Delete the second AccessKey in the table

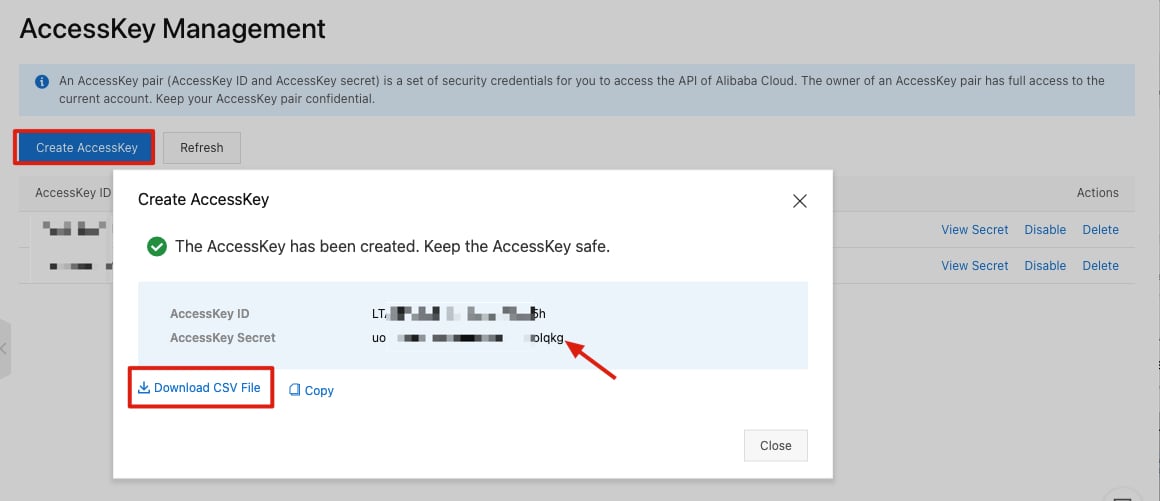[x=1100, y=266]
